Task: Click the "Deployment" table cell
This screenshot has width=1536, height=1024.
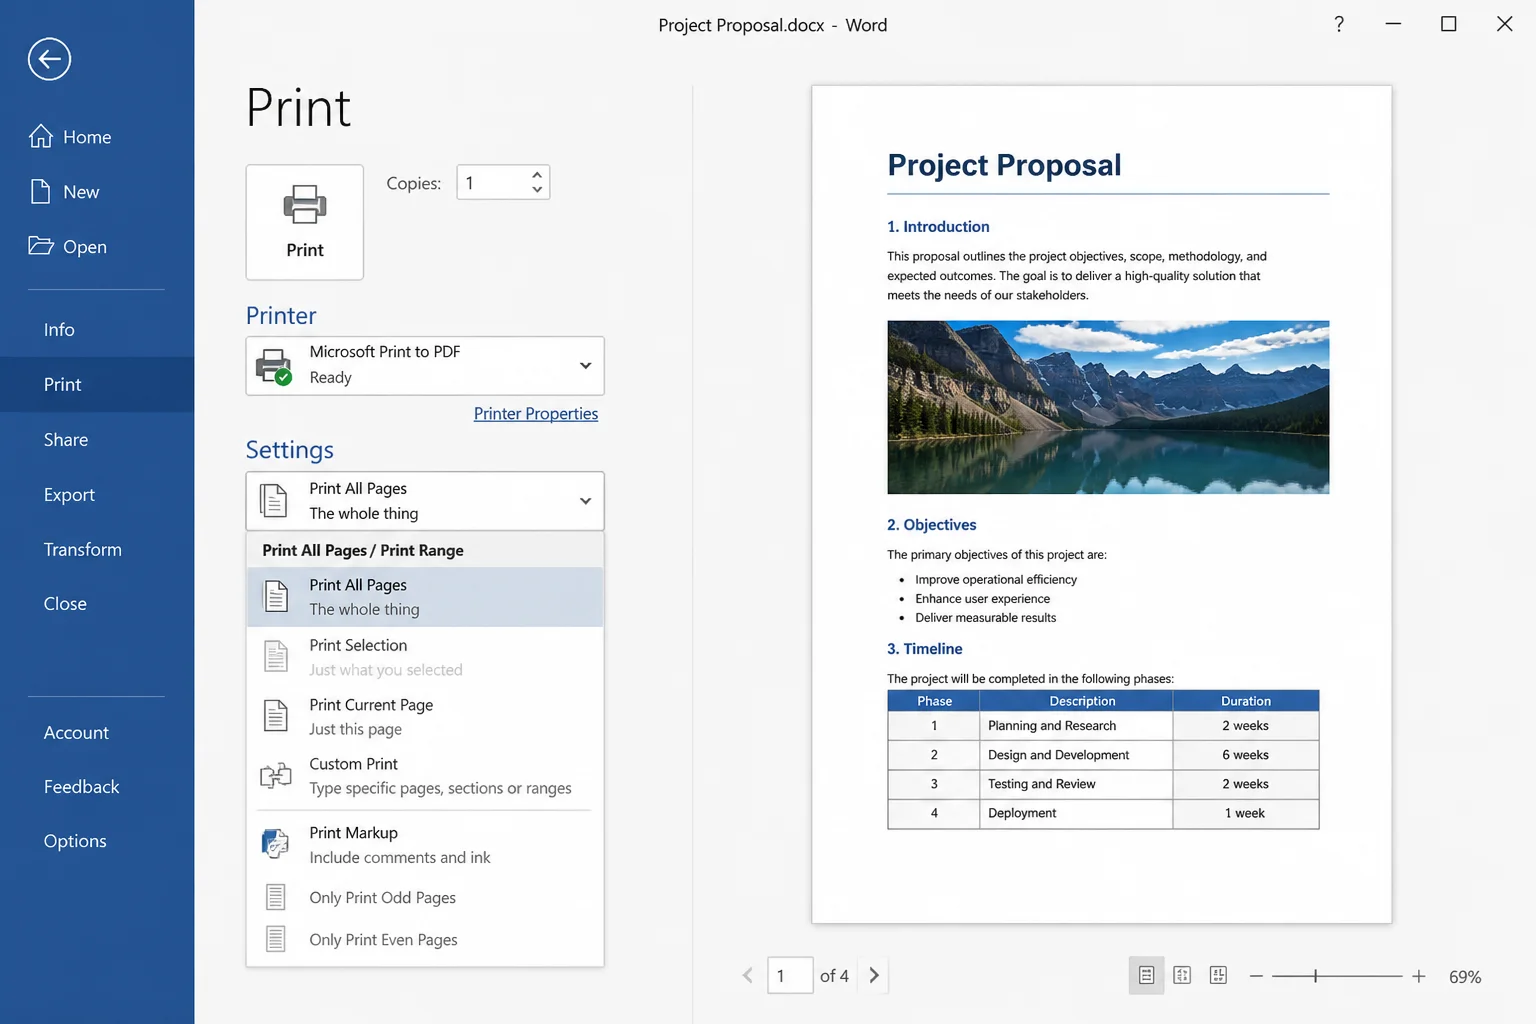Action: tap(1076, 813)
